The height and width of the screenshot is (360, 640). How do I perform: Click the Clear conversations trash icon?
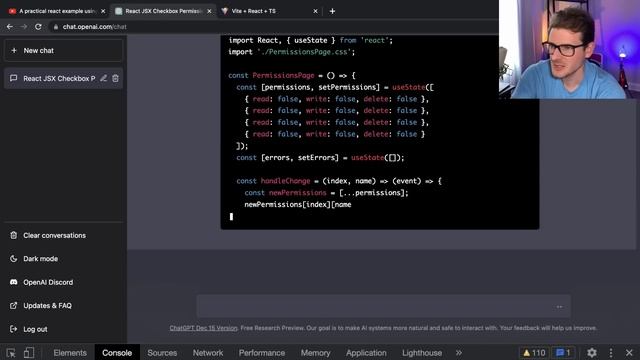pos(13,236)
